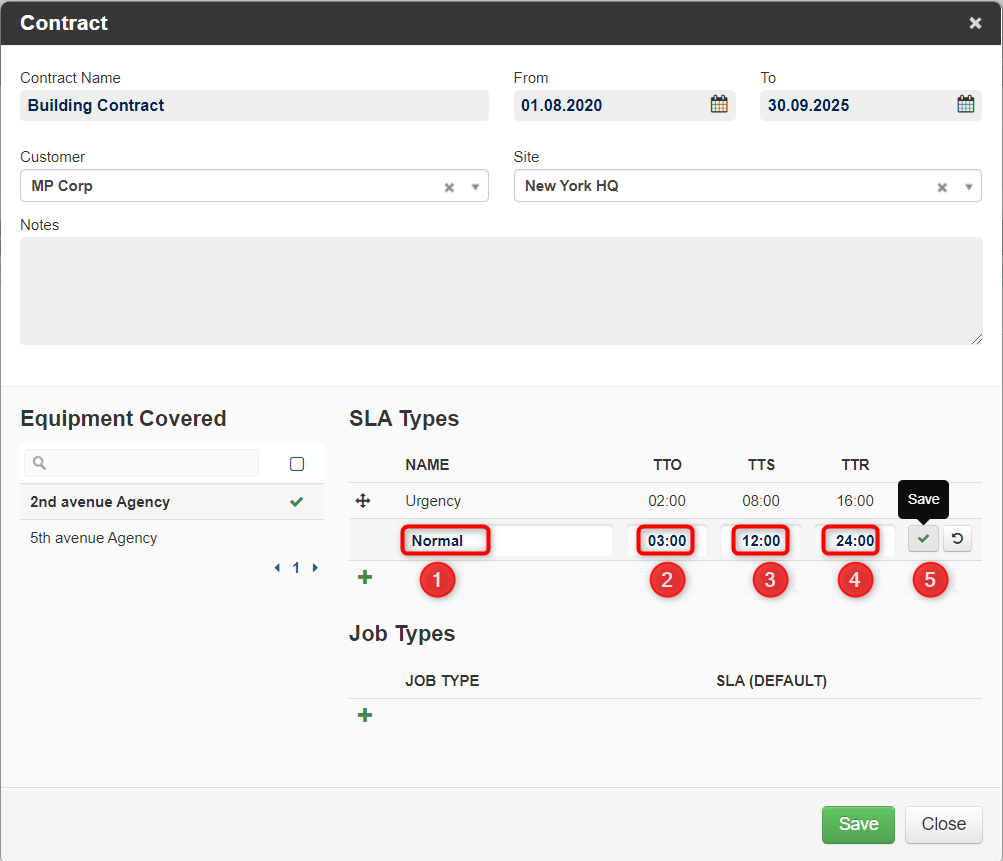Click the move handle on Urgency row
The width and height of the screenshot is (1003, 861).
tap(363, 500)
